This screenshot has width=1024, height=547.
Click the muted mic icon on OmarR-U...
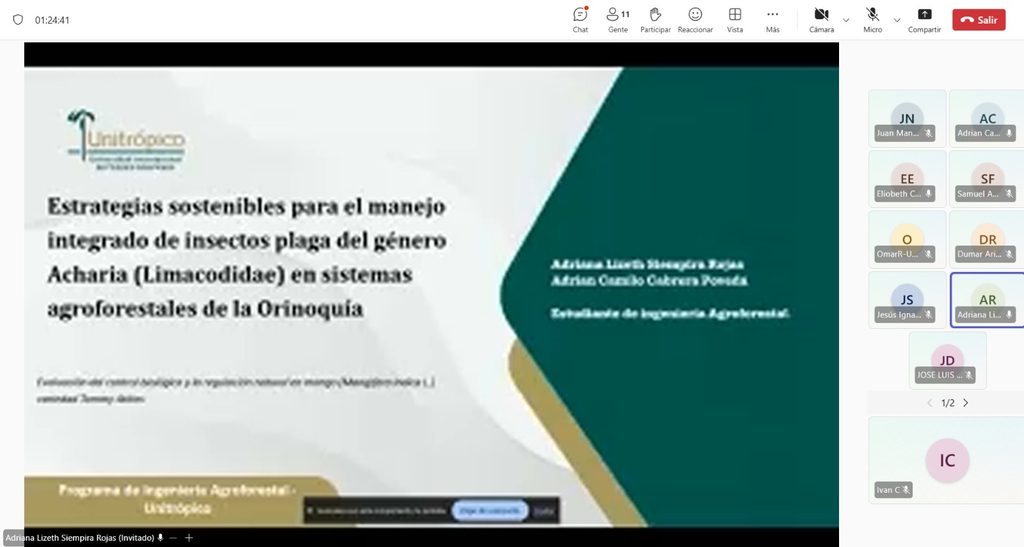pos(928,254)
